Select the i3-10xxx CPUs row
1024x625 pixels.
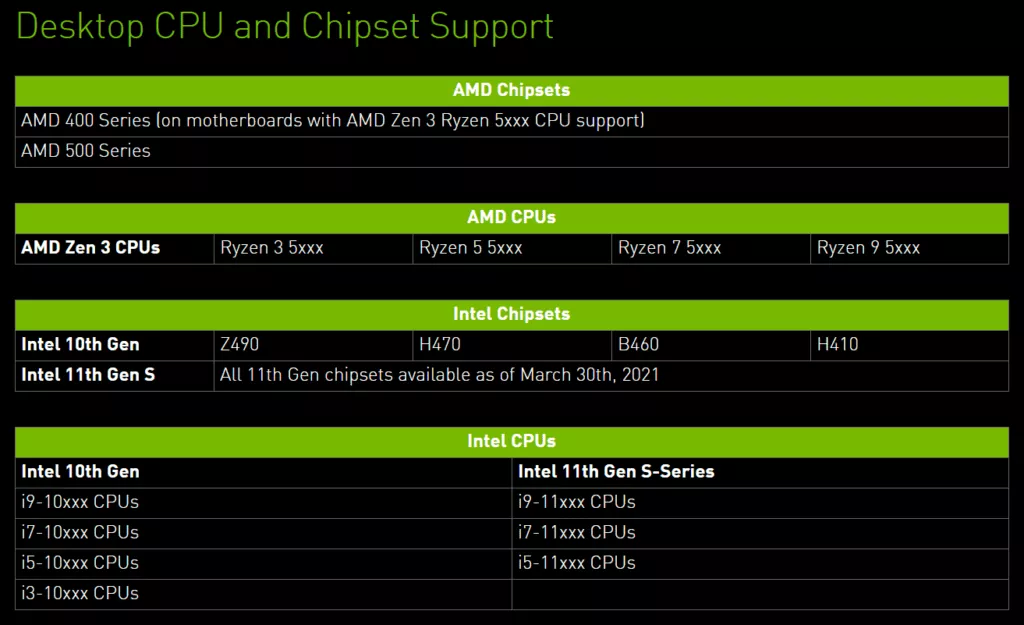pyautogui.click(x=264, y=594)
